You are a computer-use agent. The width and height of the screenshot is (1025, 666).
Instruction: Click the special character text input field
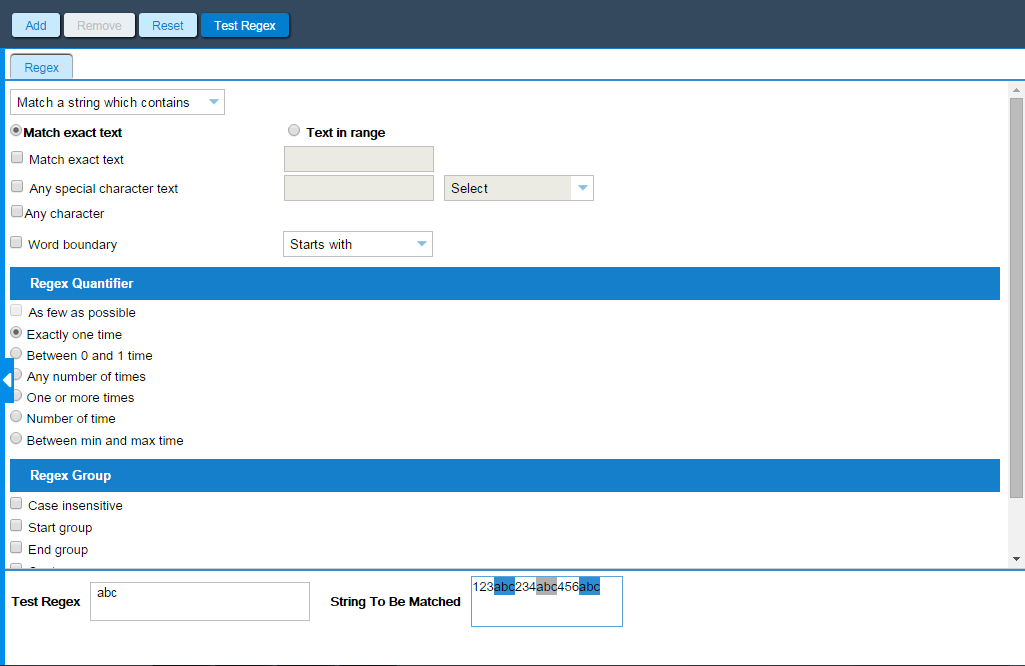[359, 188]
